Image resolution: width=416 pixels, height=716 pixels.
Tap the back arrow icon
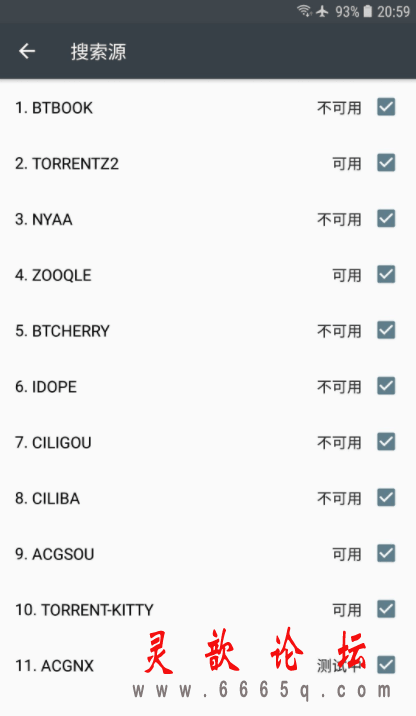click(27, 51)
